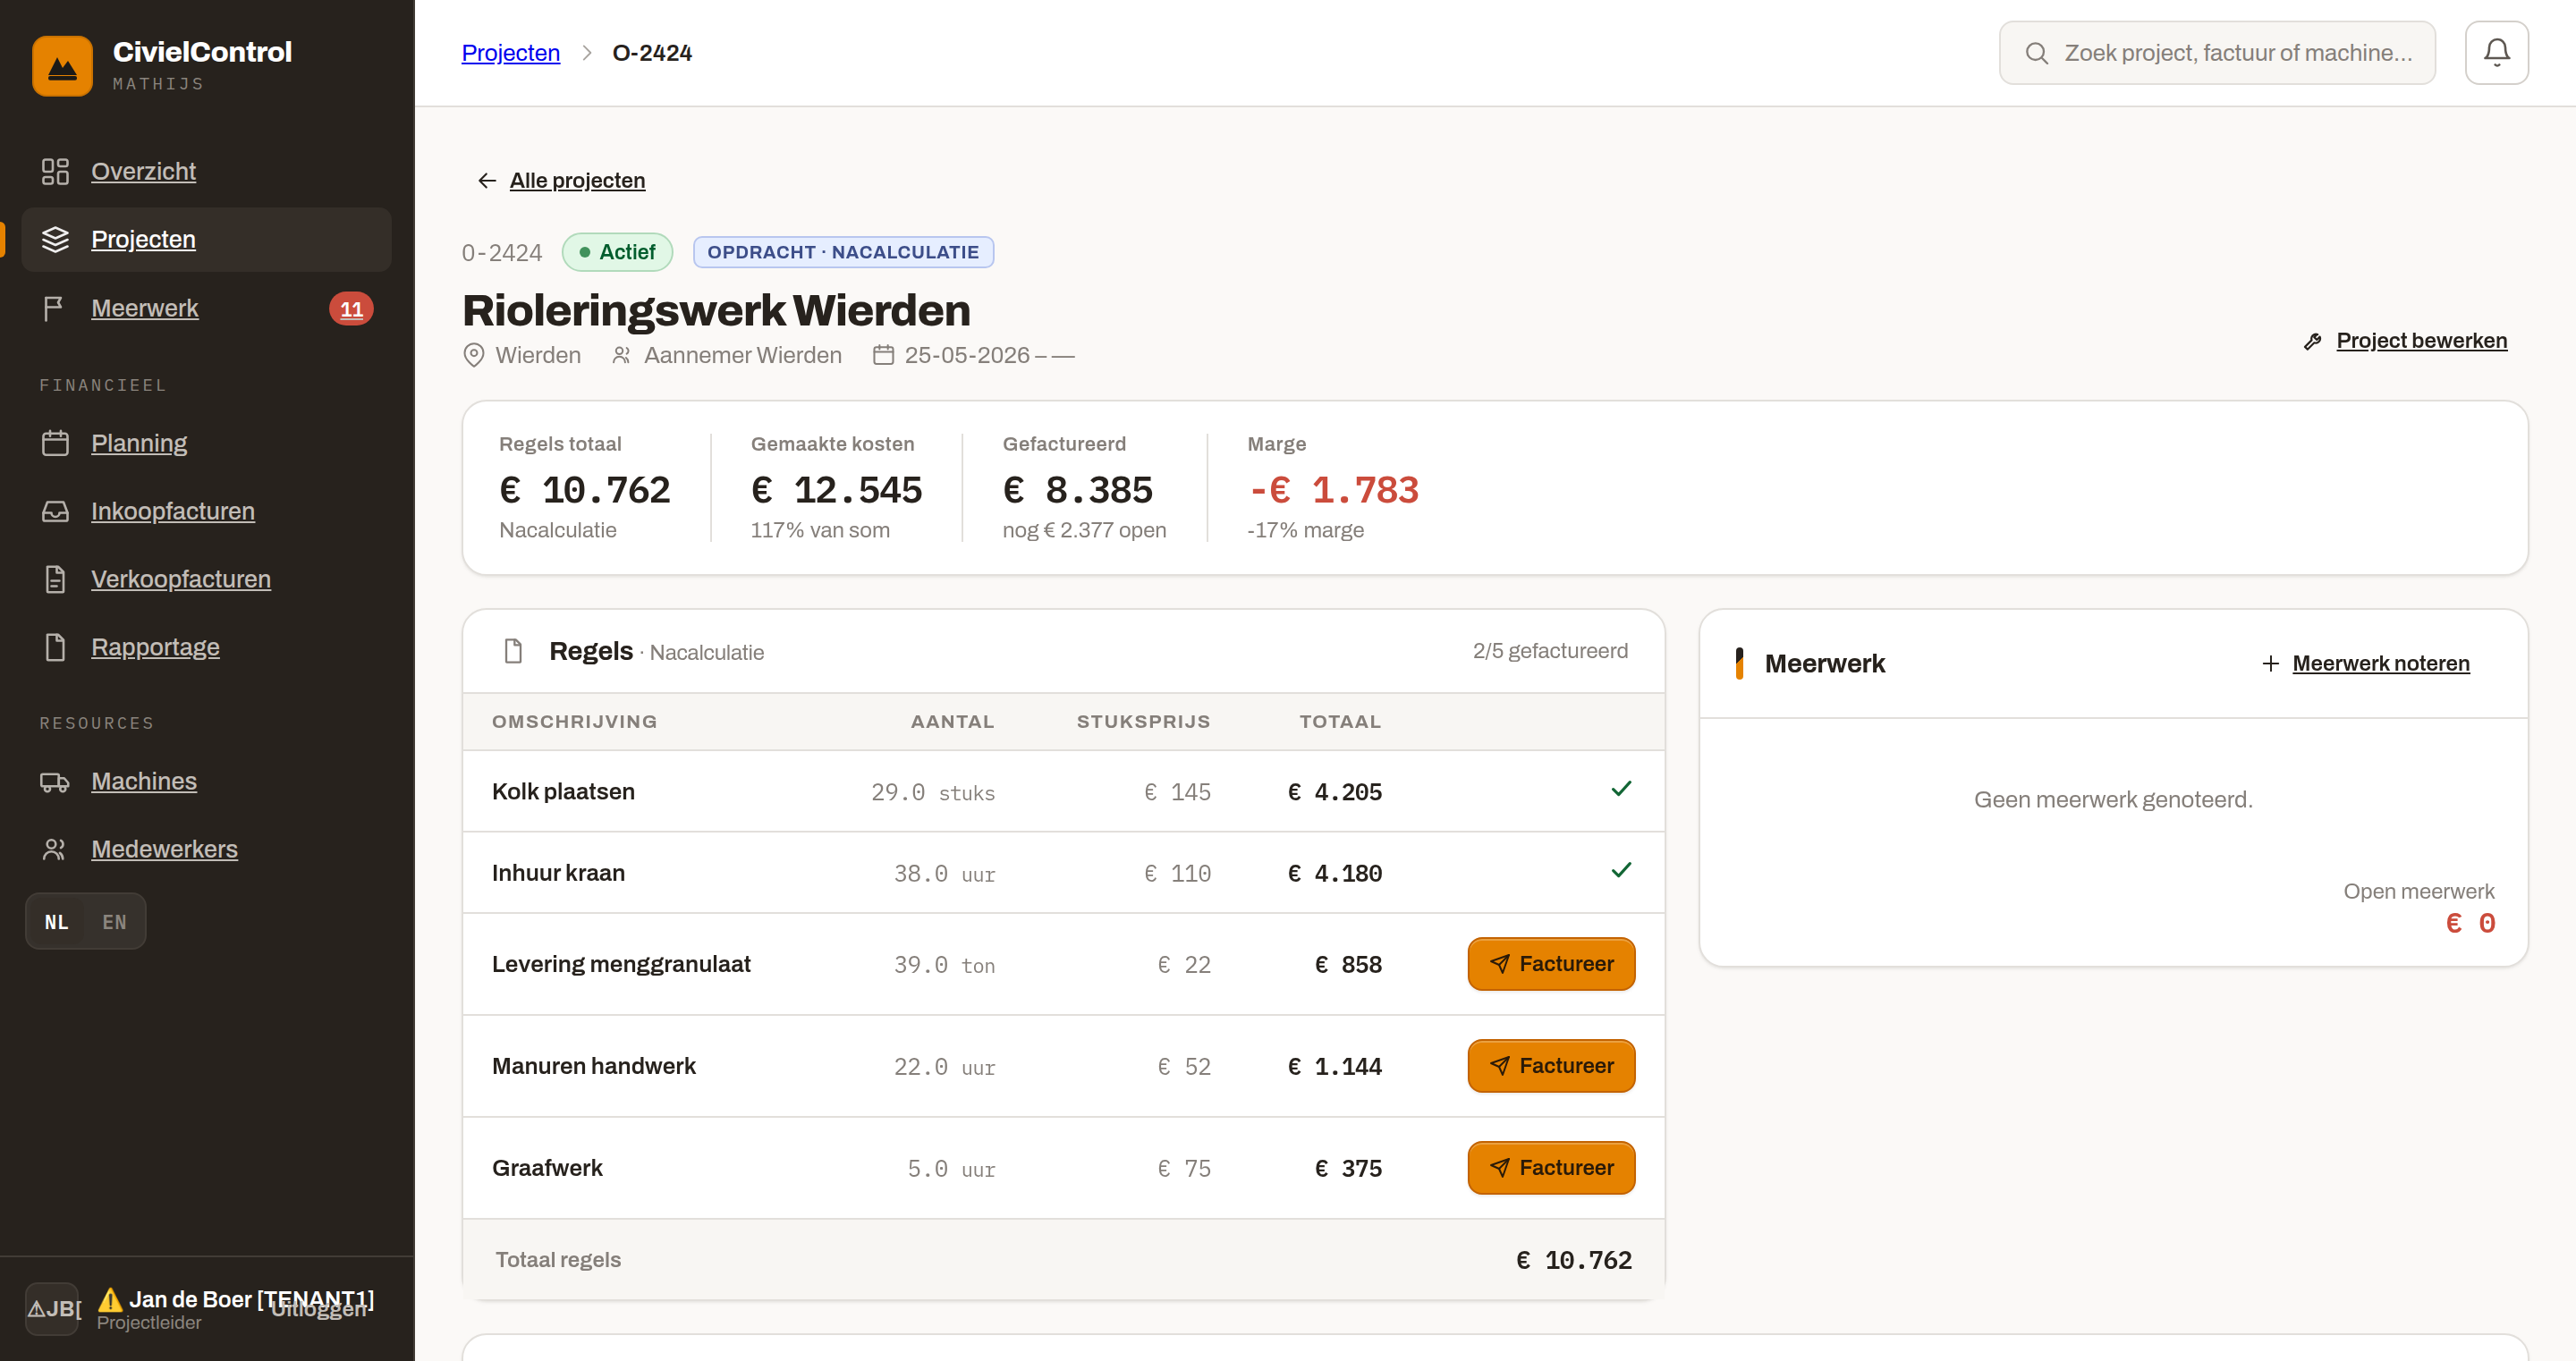Click the Gefactureerd amount € 8.385
This screenshot has width=2576, height=1361.
[1077, 490]
